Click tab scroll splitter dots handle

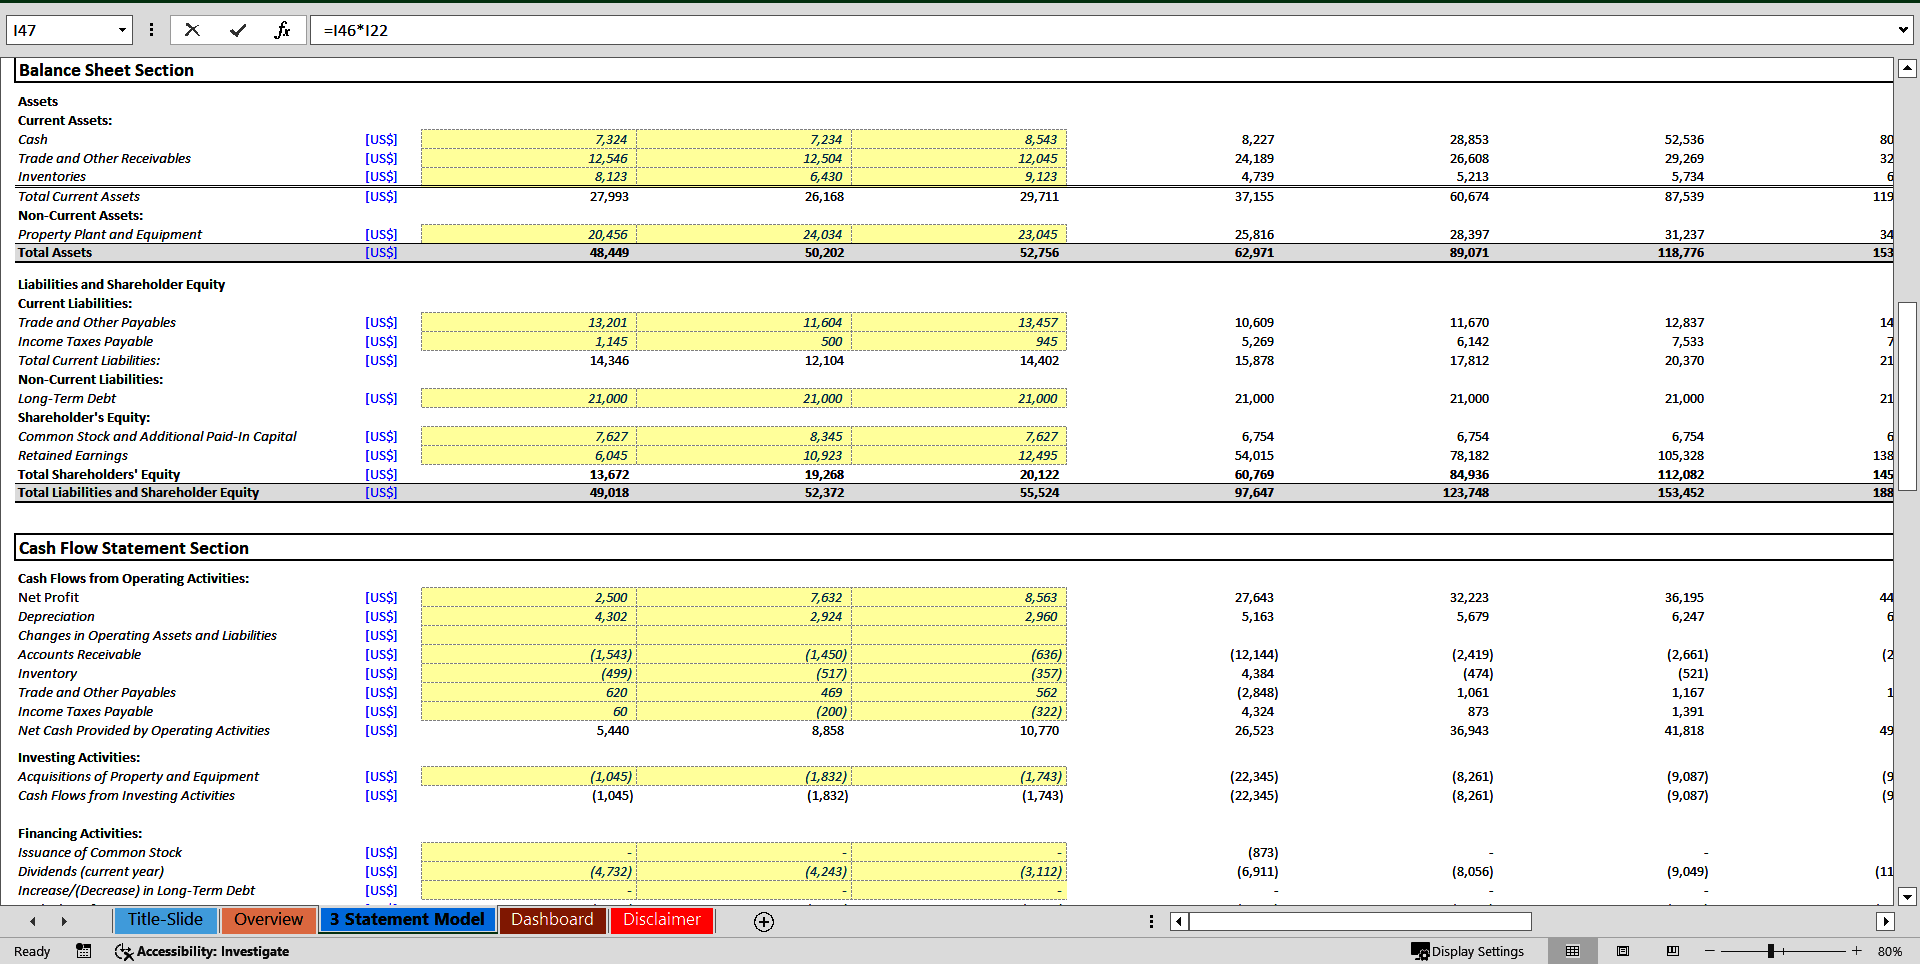click(1151, 922)
